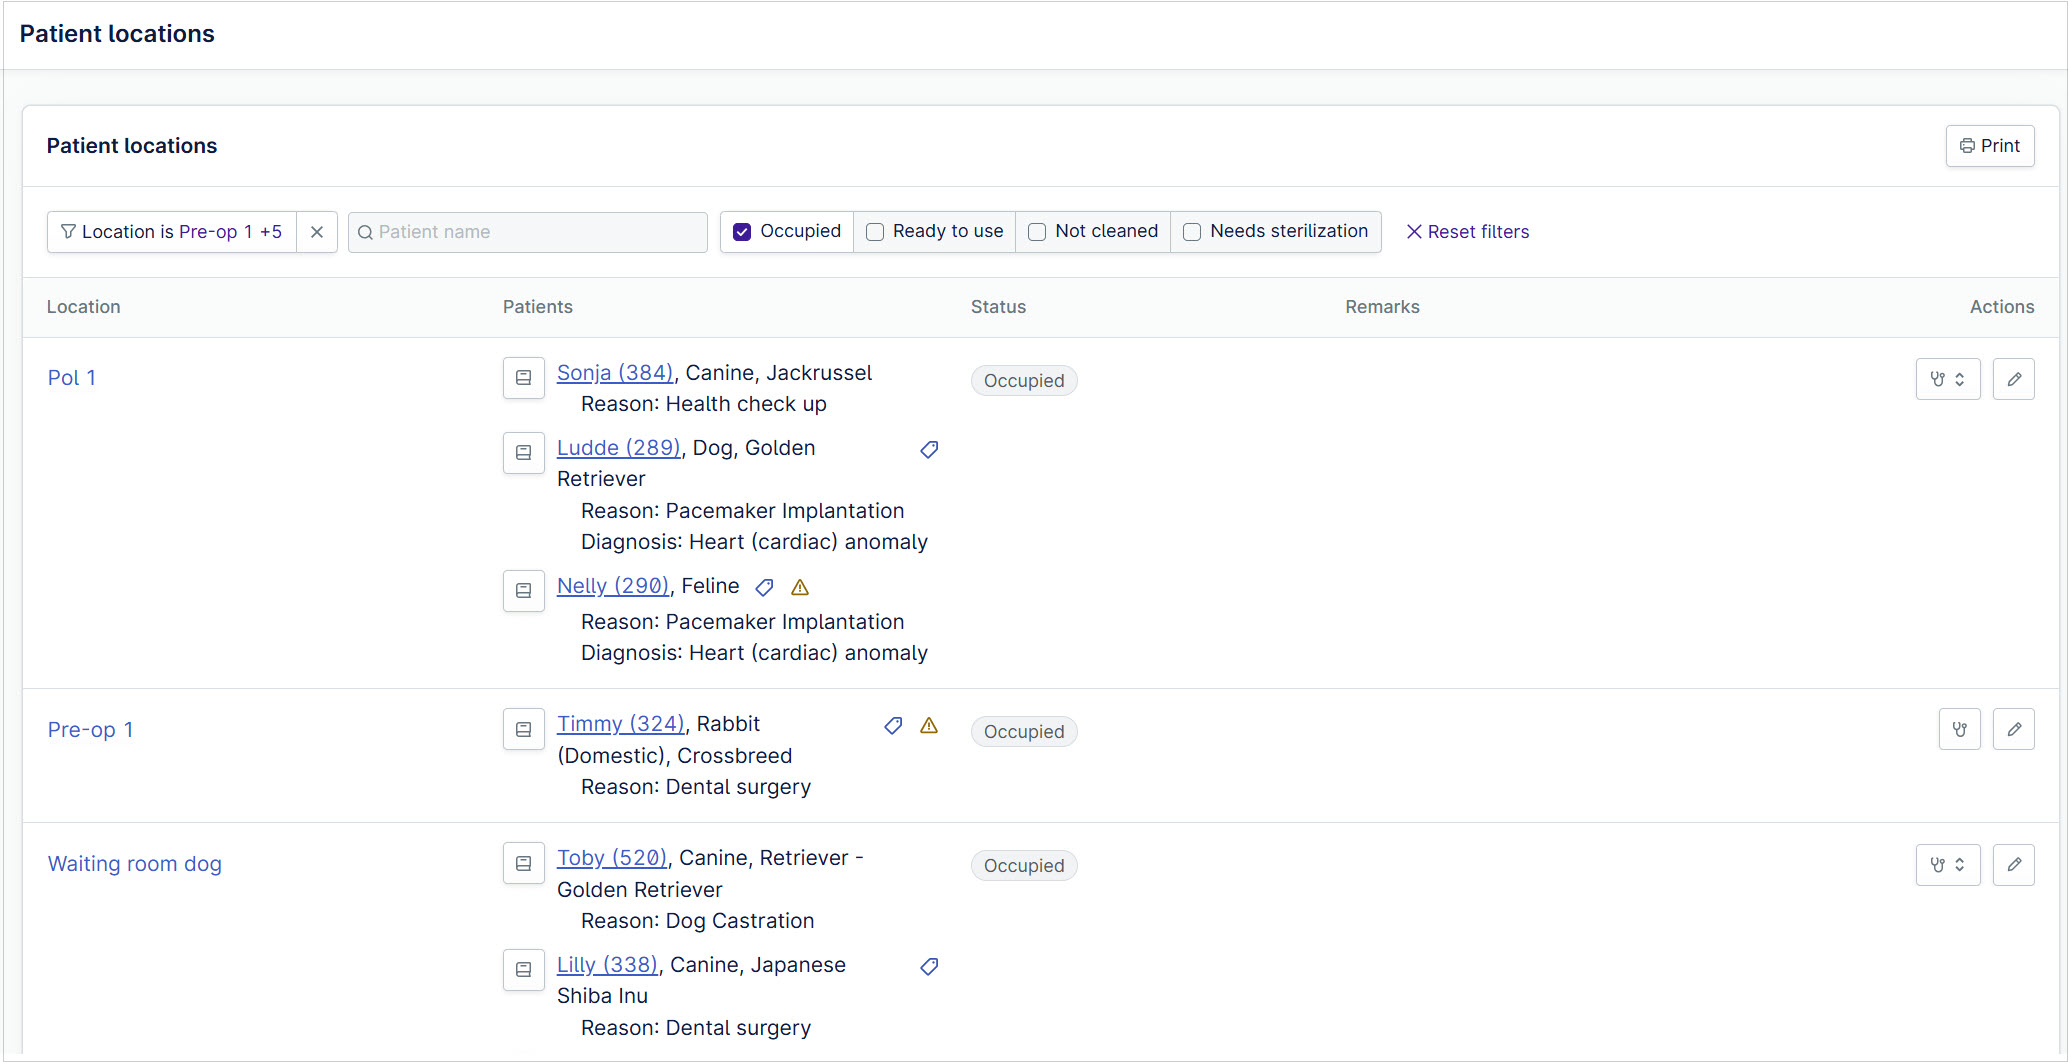Click the tag icon next to Timmy

click(893, 726)
